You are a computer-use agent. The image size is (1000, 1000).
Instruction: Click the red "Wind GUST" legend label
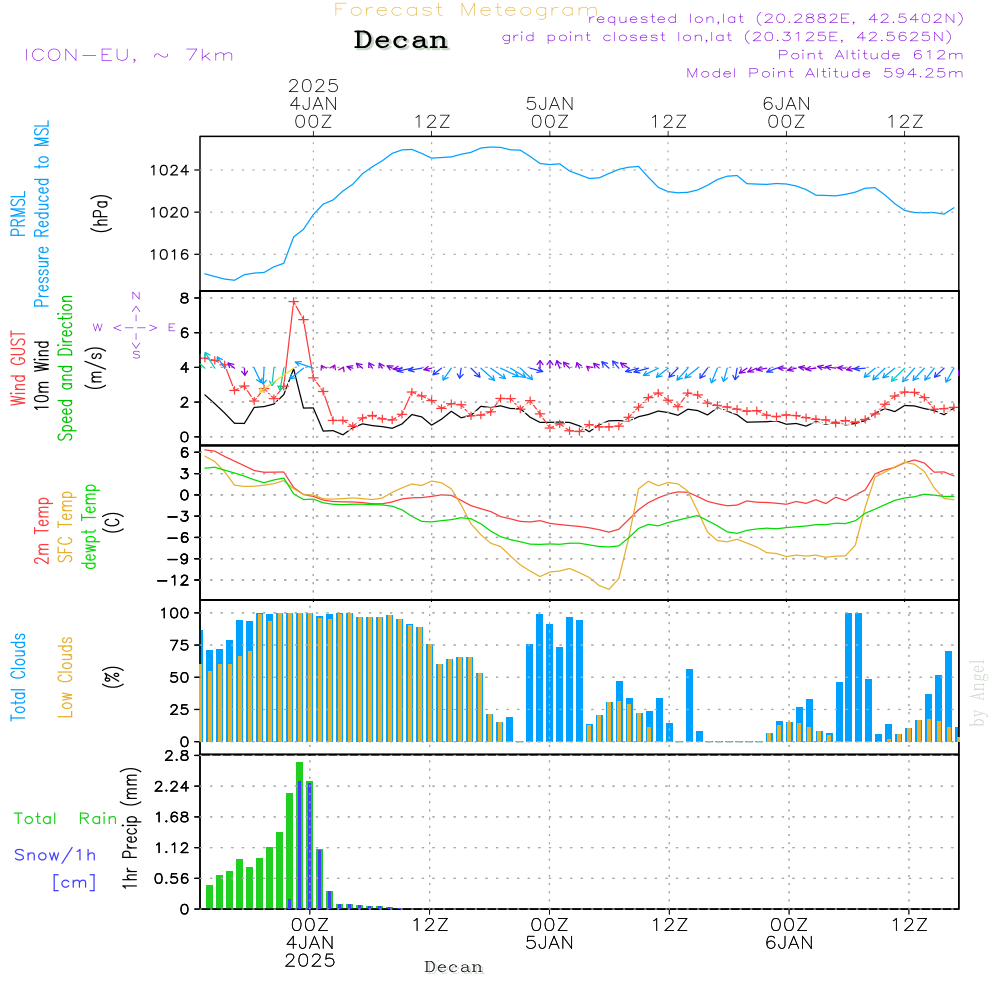18,368
